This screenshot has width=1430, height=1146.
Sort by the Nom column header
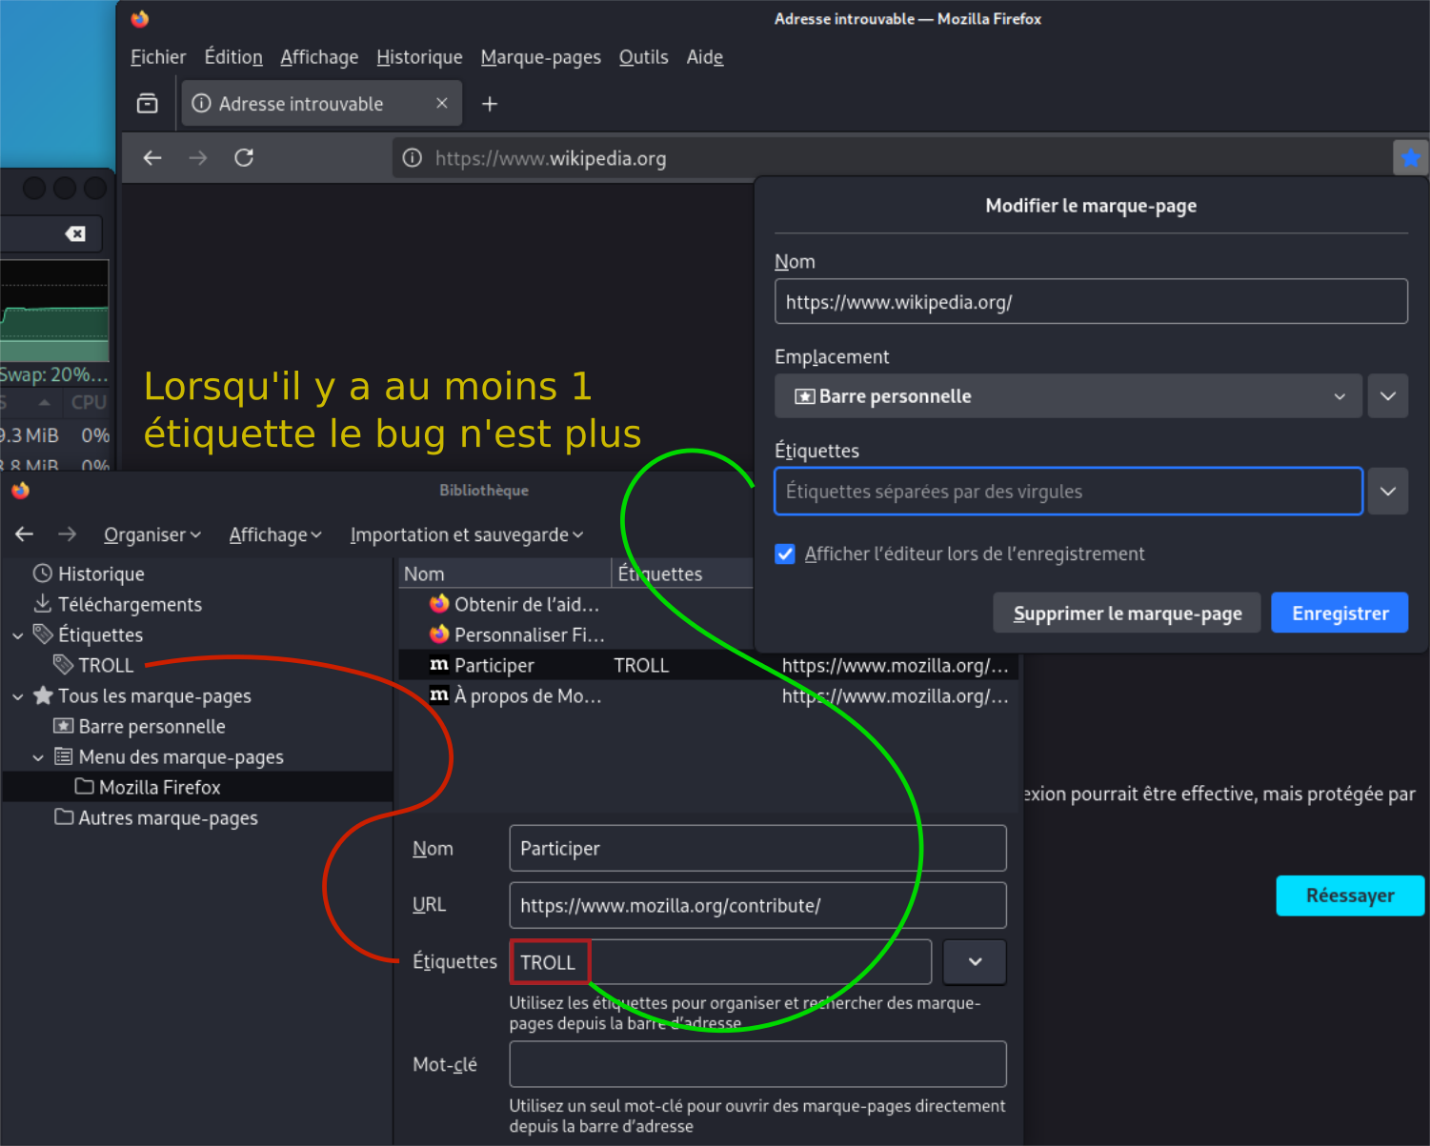[x=505, y=574]
